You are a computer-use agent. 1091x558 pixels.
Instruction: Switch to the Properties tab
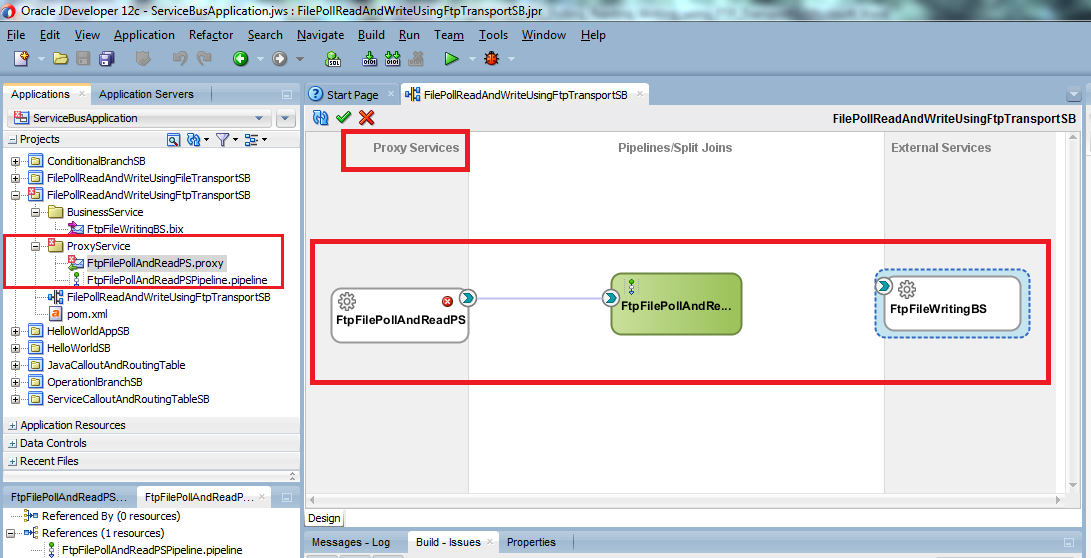tap(531, 542)
